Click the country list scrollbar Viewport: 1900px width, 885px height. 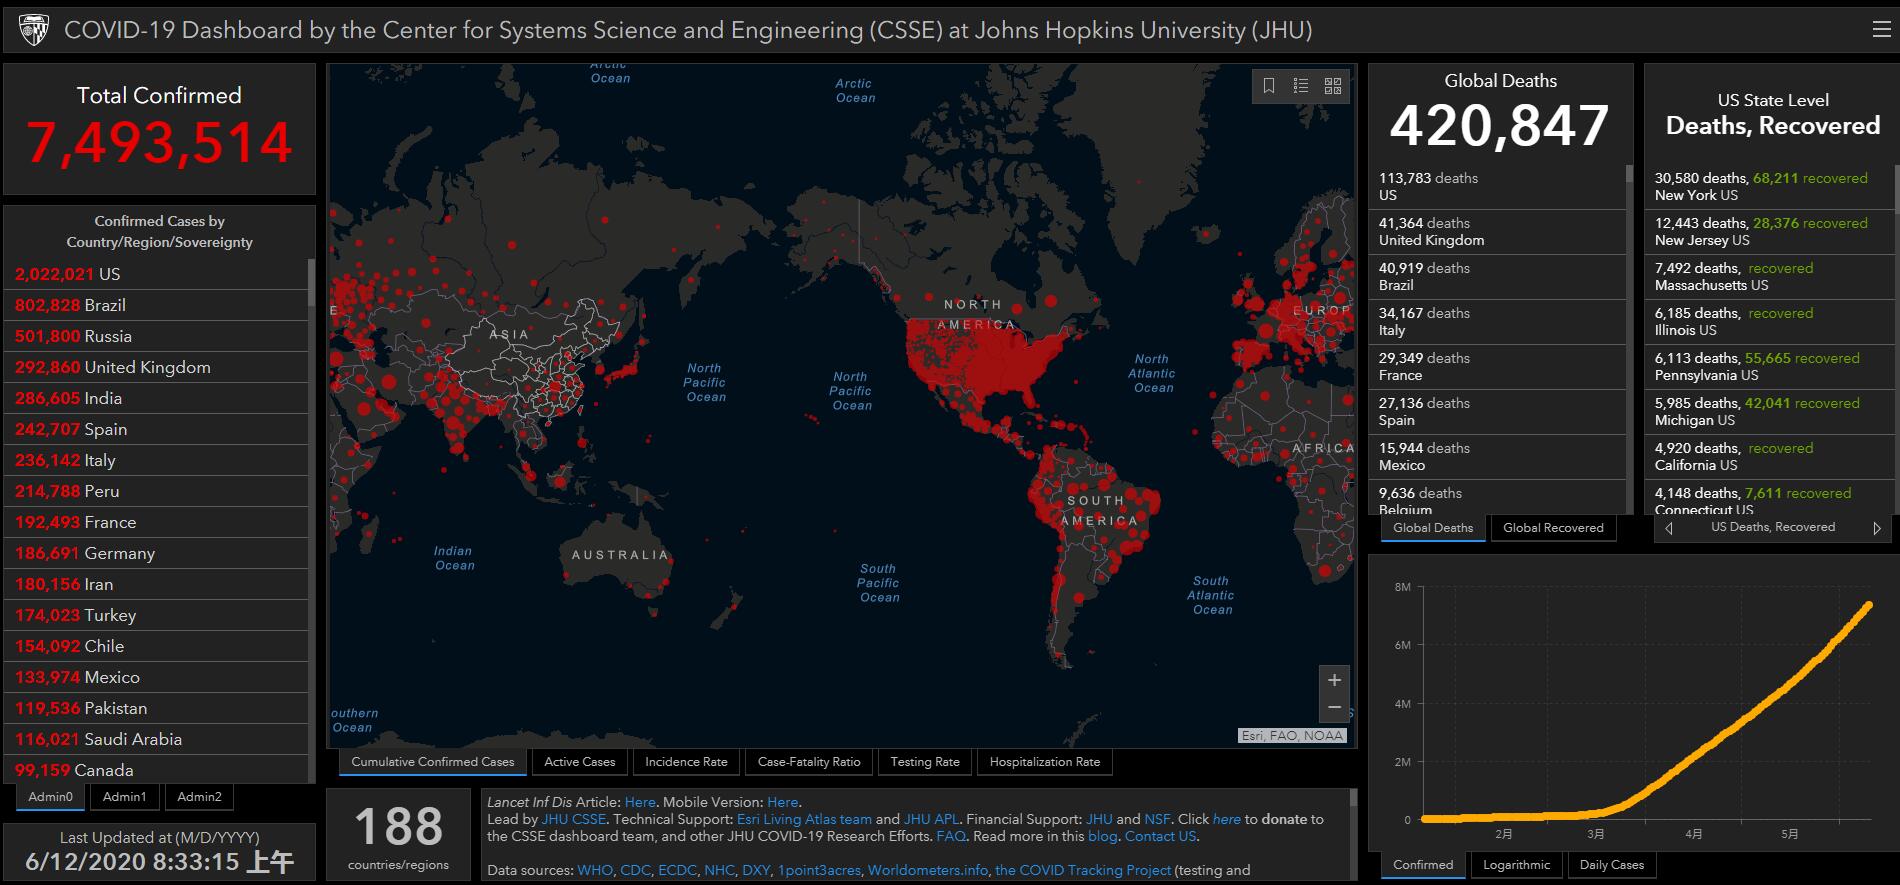(x=311, y=283)
